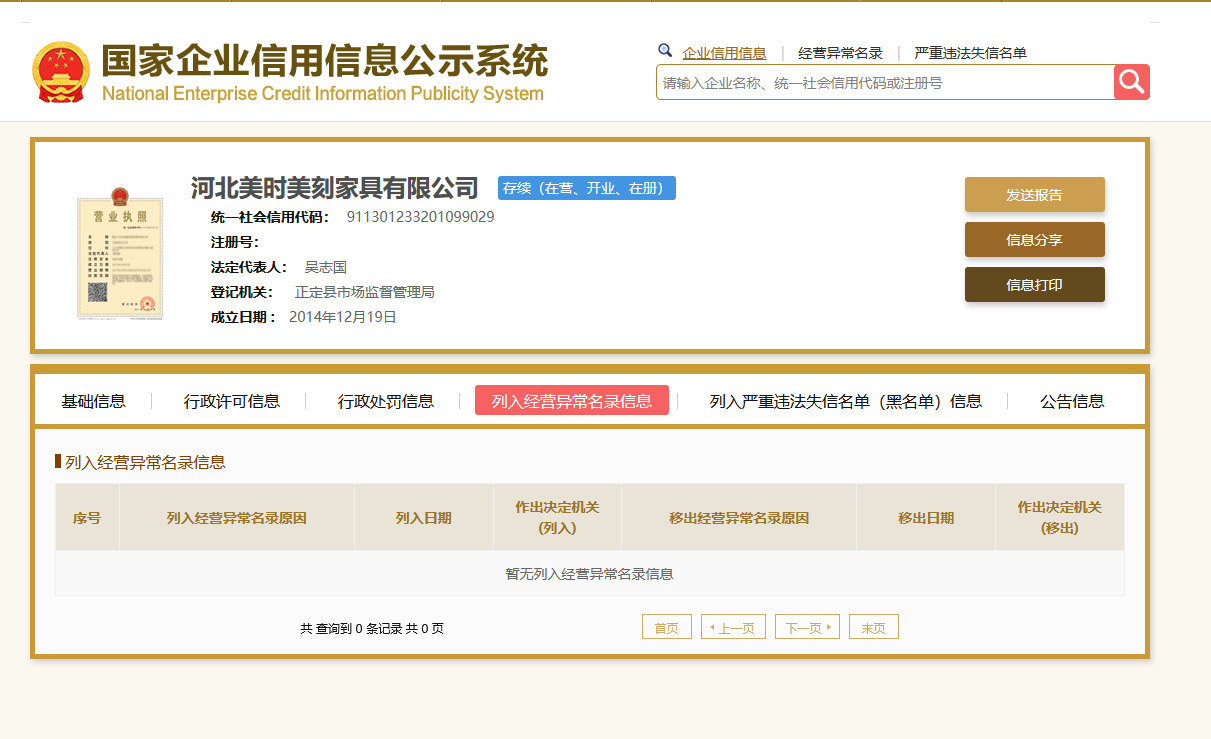The width and height of the screenshot is (1211, 739).
Task: Switch to the 行政许可信息 tab
Action: [232, 401]
